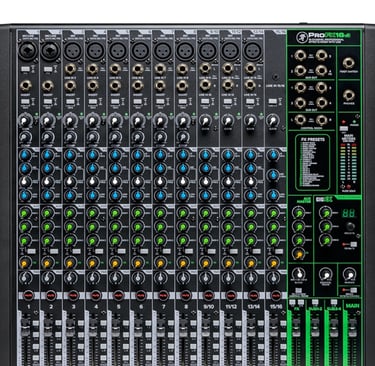Toggle the FX mute switch by the display
Viewport: 375px width, 366px height.
point(353,245)
